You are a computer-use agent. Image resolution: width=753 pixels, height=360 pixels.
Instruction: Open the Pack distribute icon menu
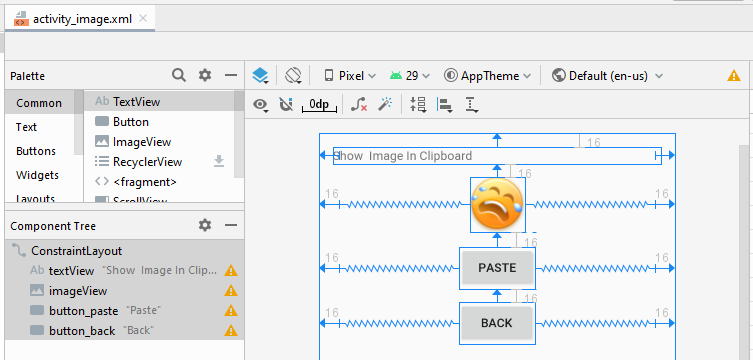418,104
